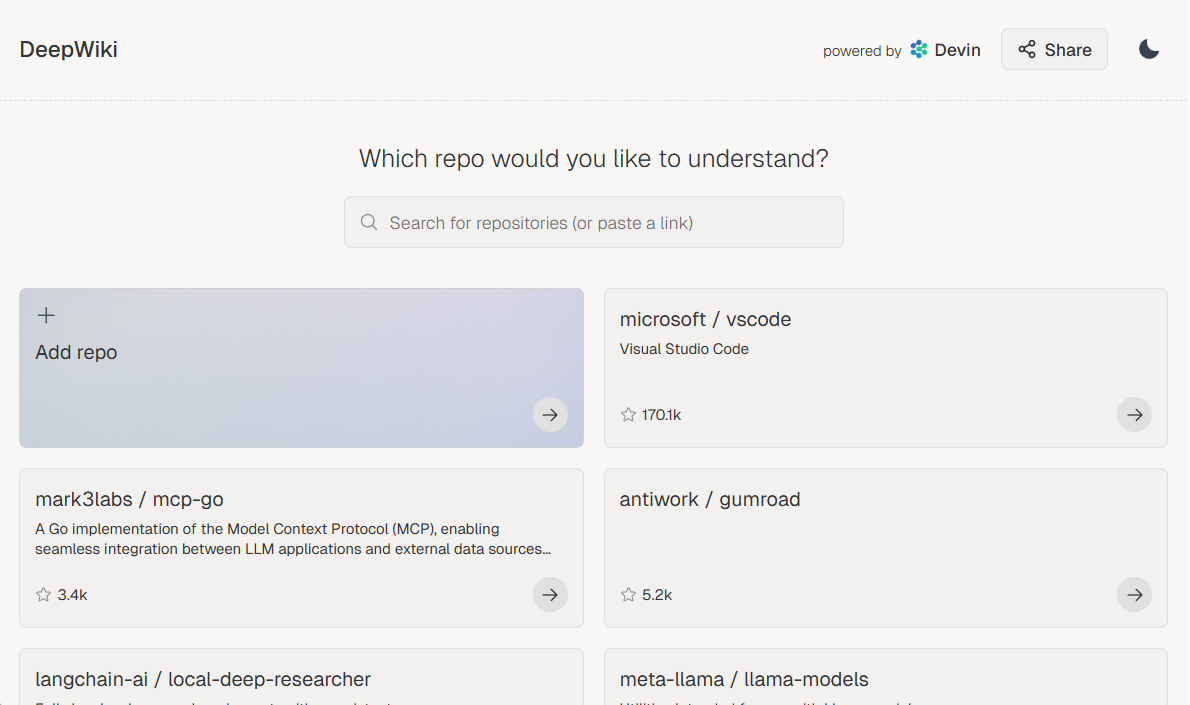Open the Add repo arrow button
The height and width of the screenshot is (705, 1190).
tap(550, 414)
